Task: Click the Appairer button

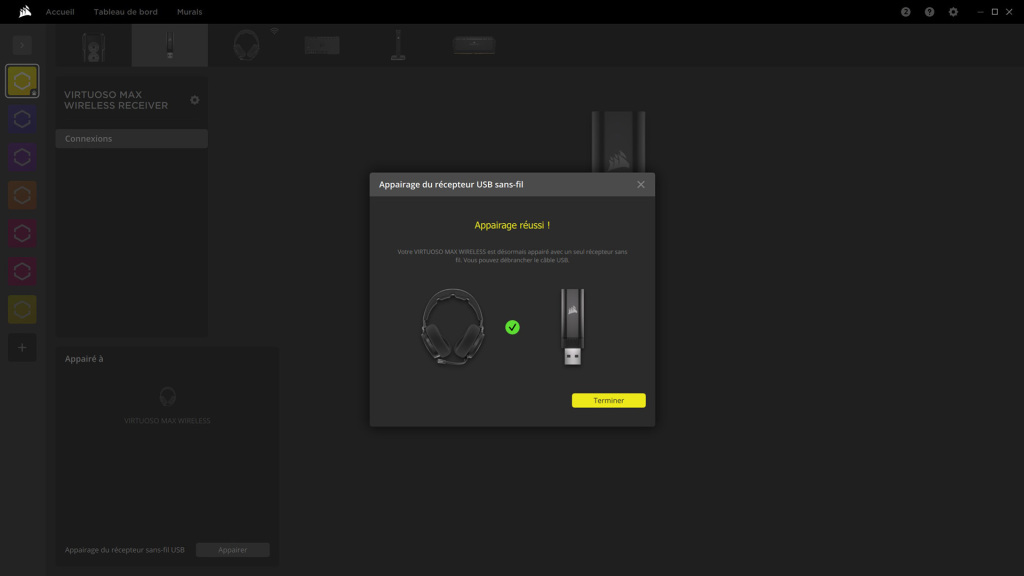Action: pyautogui.click(x=232, y=550)
